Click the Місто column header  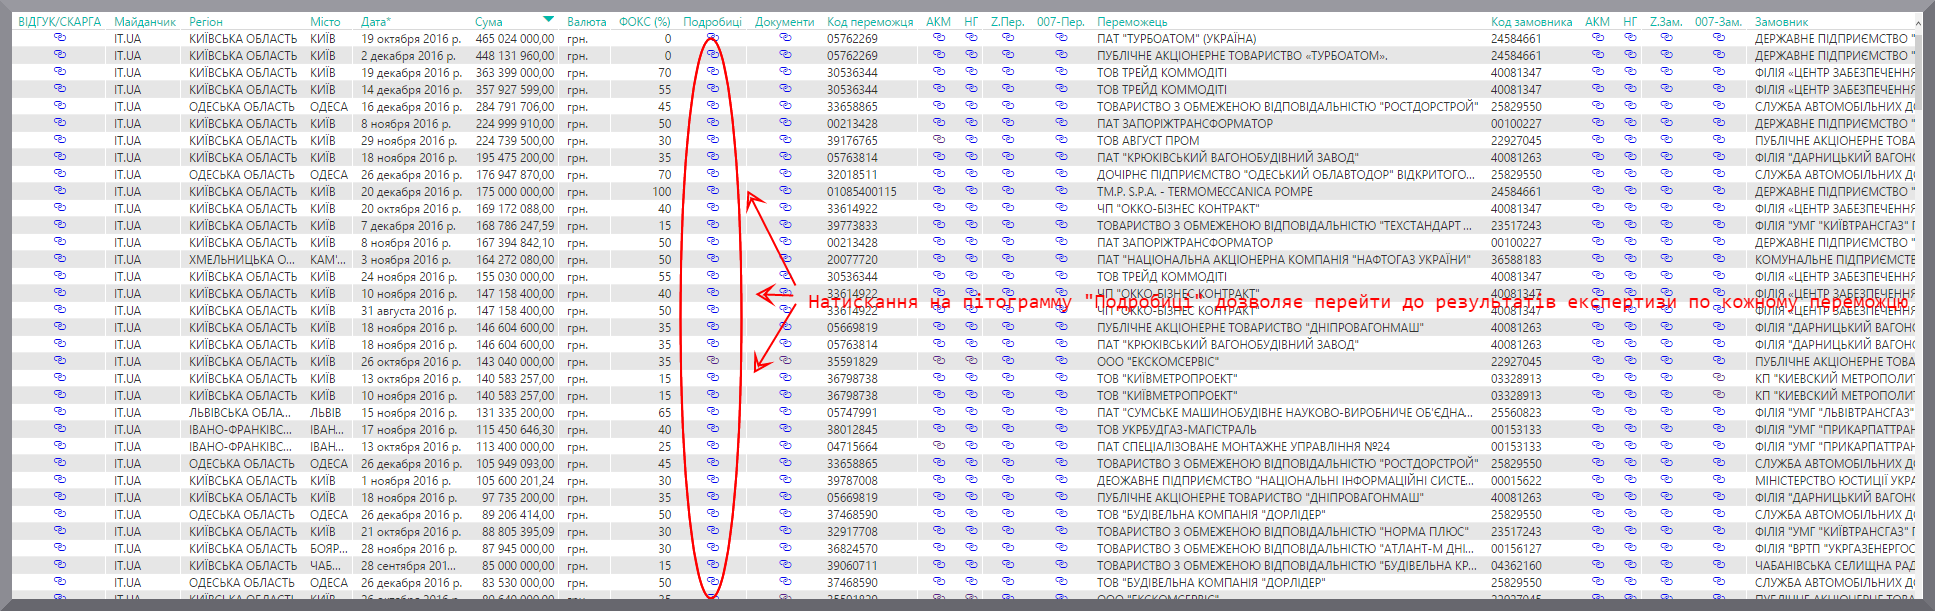(325, 21)
